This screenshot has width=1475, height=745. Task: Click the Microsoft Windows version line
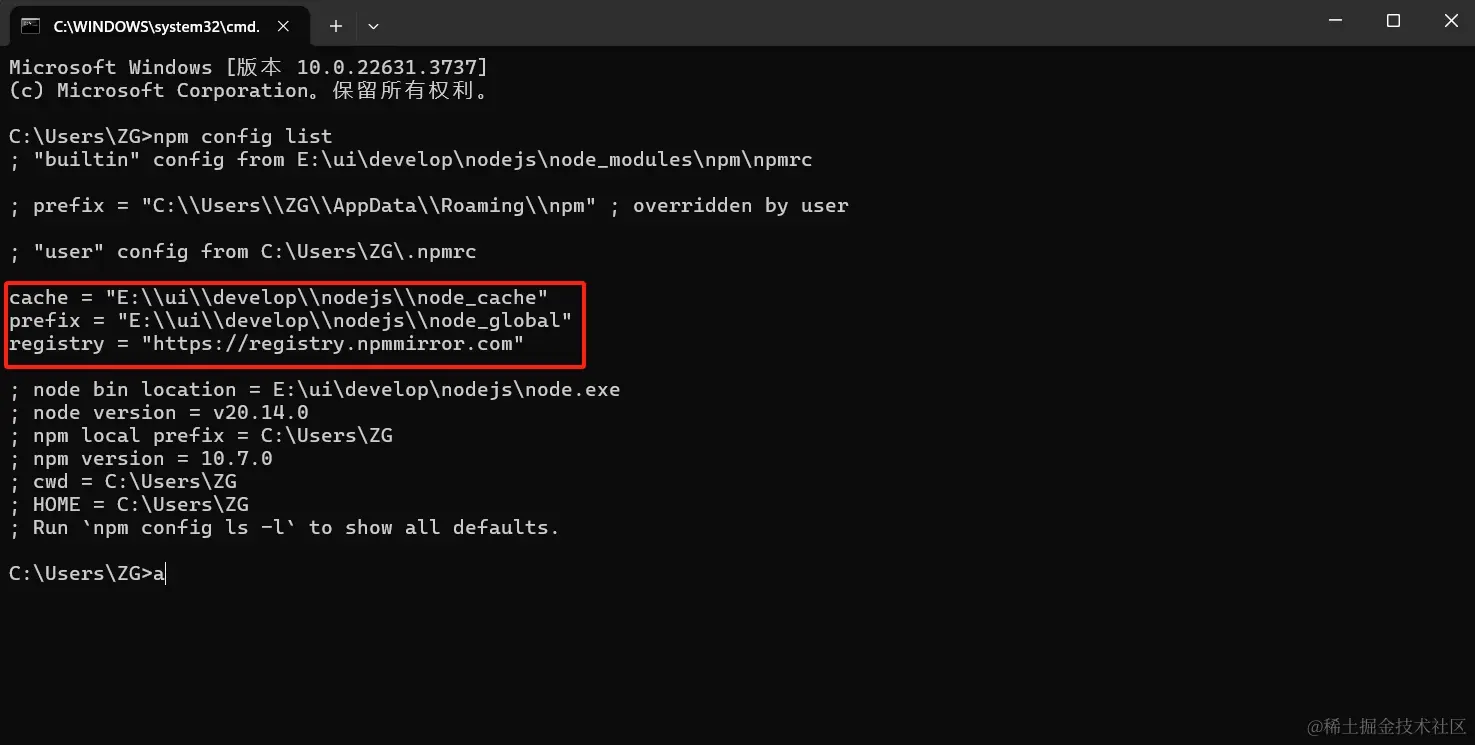248,68
